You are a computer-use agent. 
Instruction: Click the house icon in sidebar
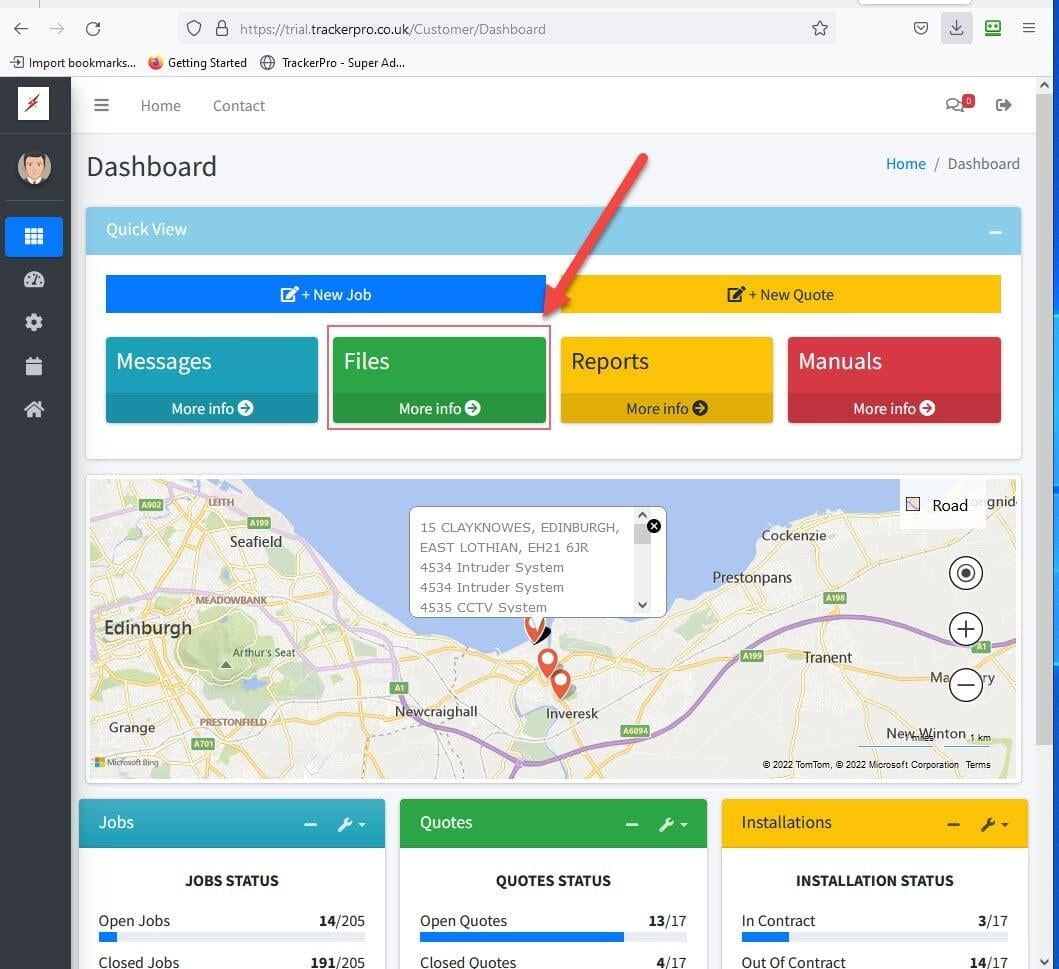(34, 409)
